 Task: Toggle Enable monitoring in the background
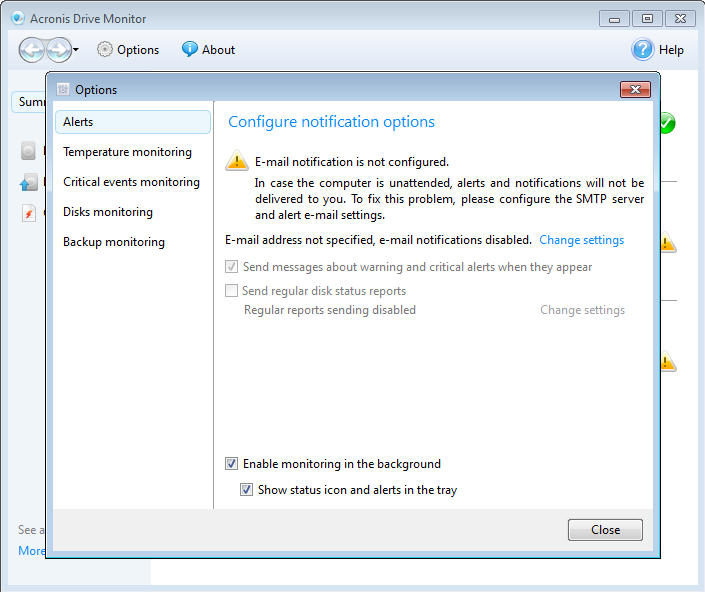pos(232,463)
